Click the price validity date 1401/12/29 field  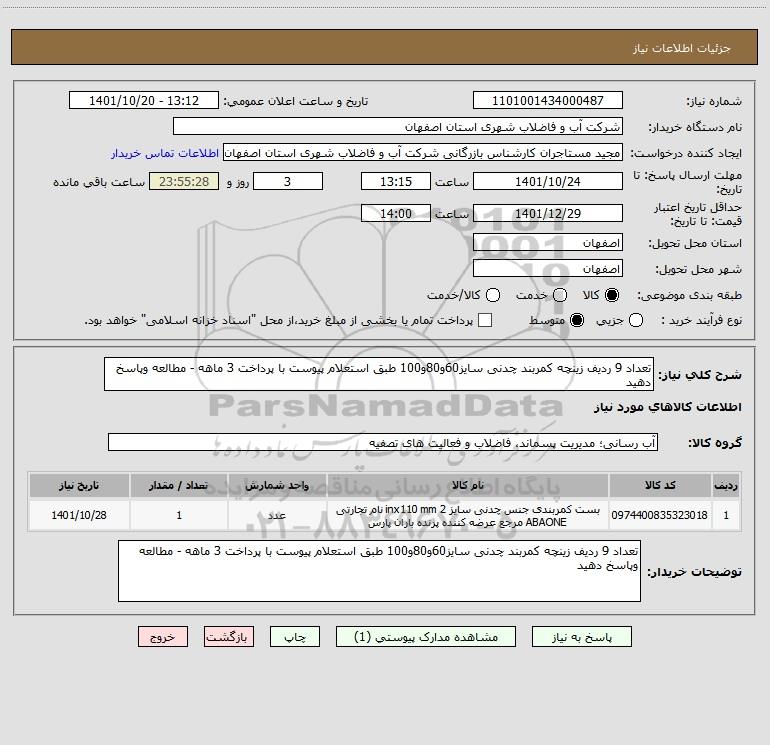click(x=548, y=213)
